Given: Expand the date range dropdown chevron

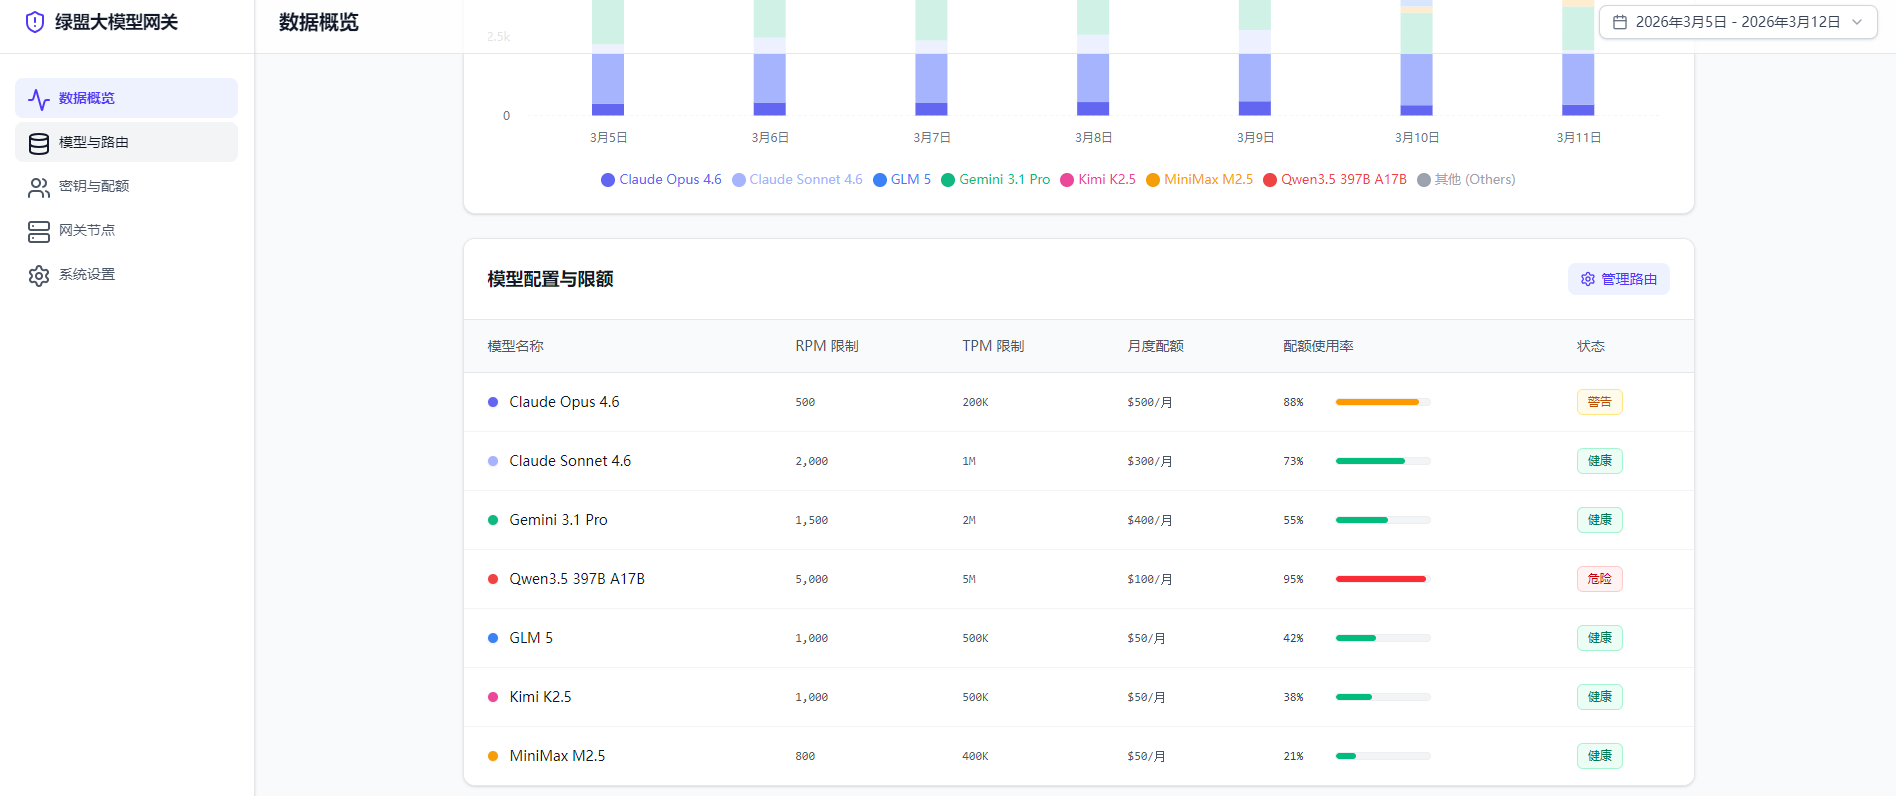Looking at the screenshot, I should pos(1857,22).
